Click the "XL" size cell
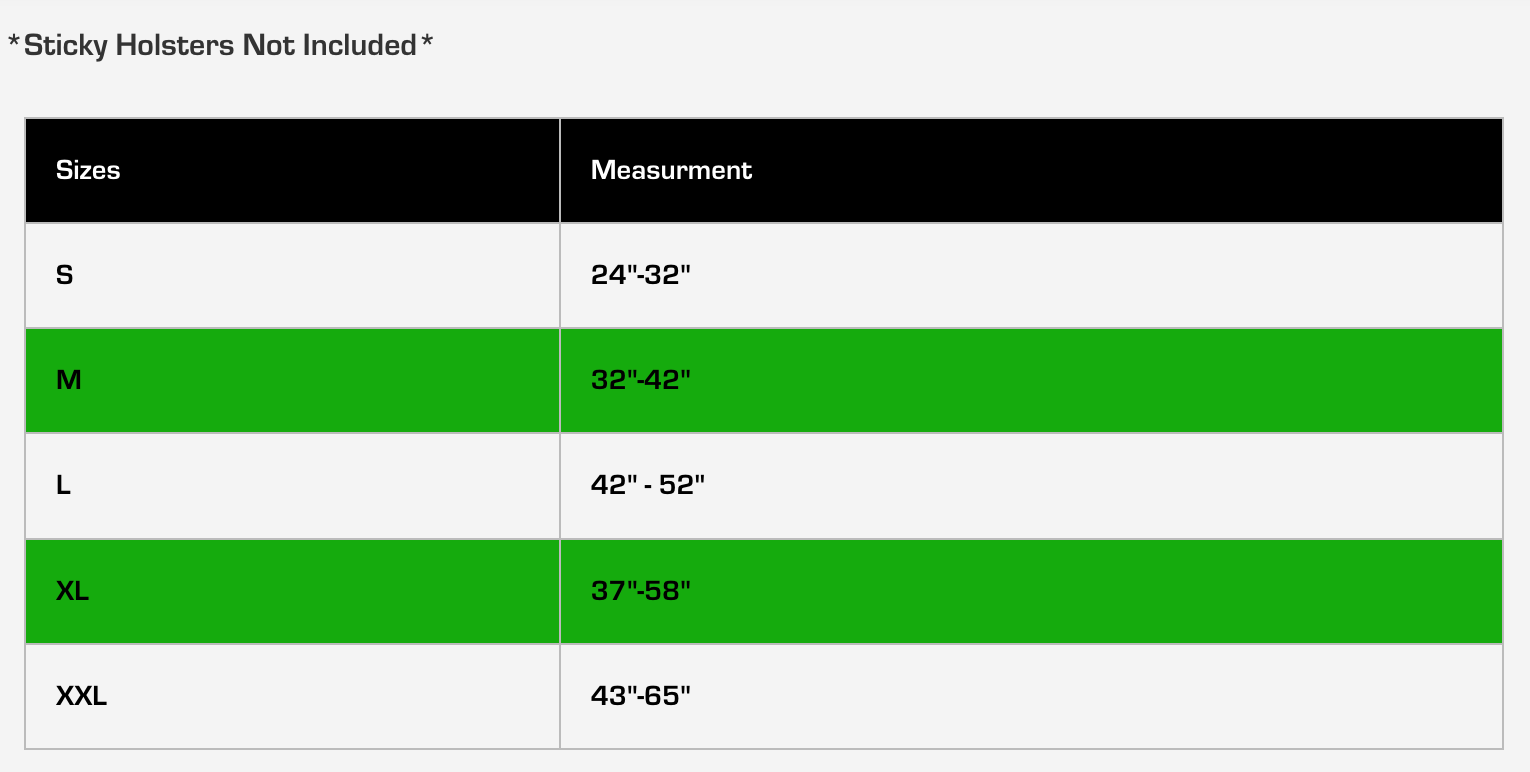 tap(73, 591)
